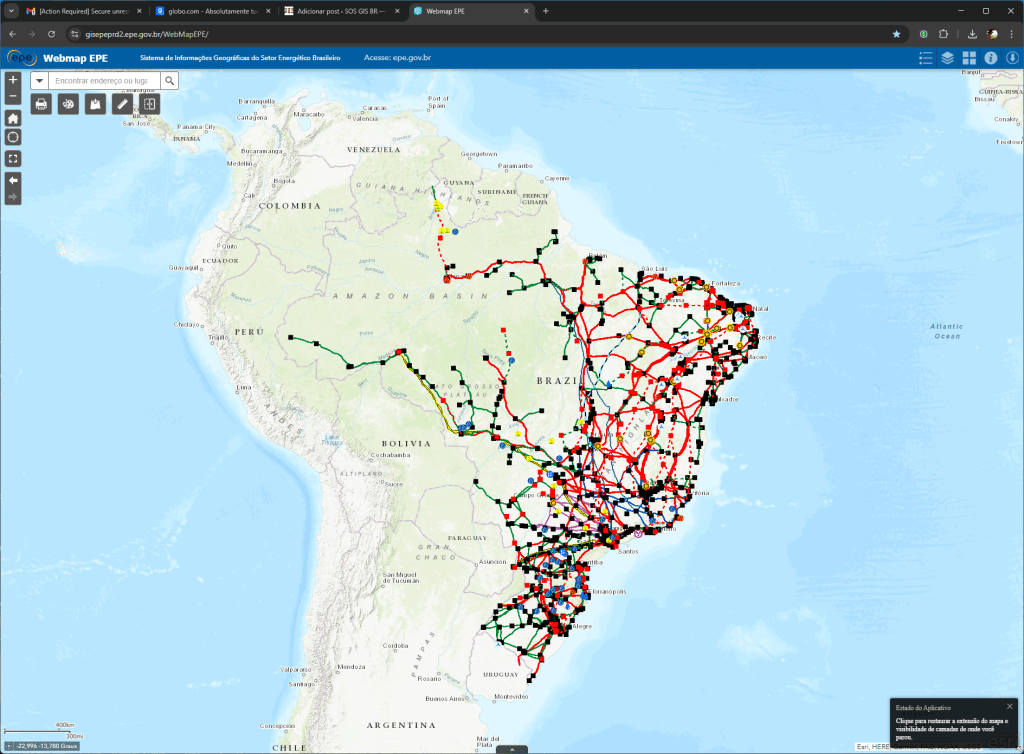Click the Home default extent button
This screenshot has height=754, width=1024.
[x=13, y=118]
